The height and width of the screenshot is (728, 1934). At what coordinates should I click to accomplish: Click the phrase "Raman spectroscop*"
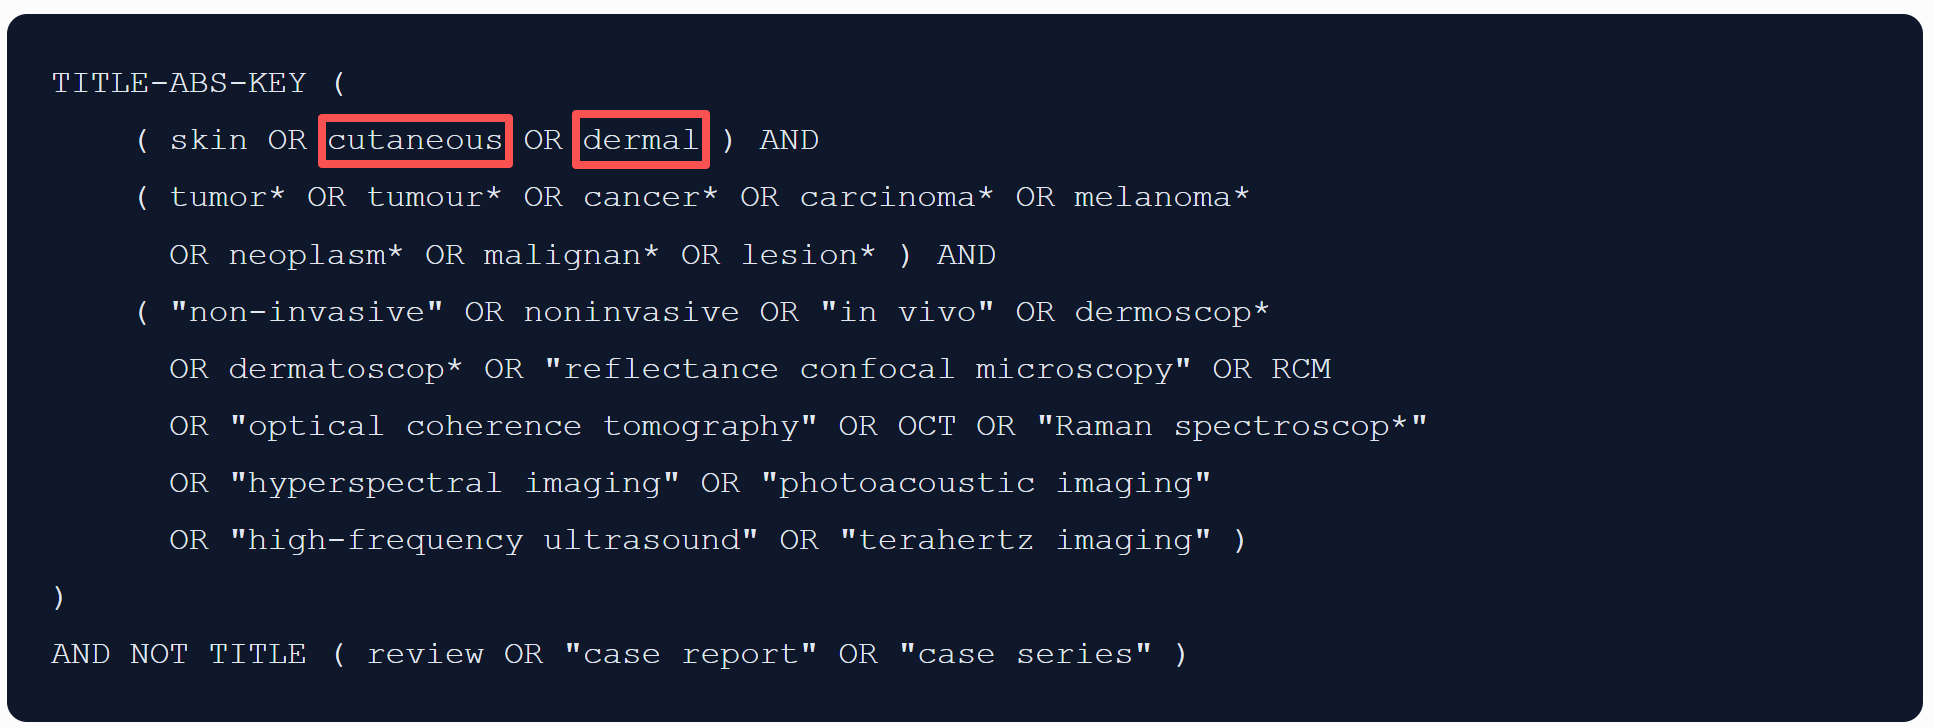coord(1231,426)
